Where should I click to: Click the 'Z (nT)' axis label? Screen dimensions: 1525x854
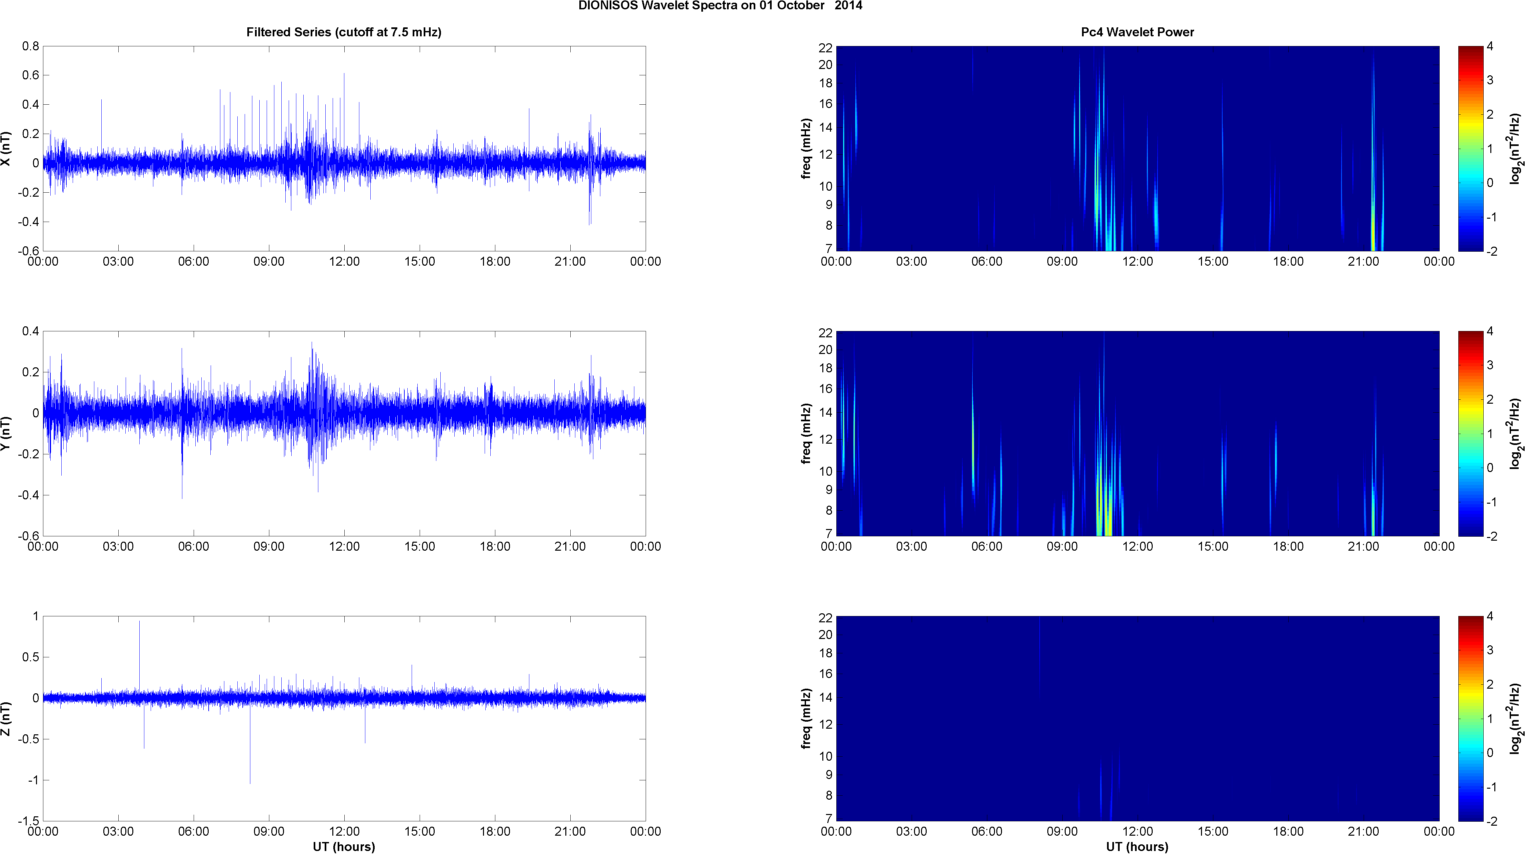tap(6, 719)
